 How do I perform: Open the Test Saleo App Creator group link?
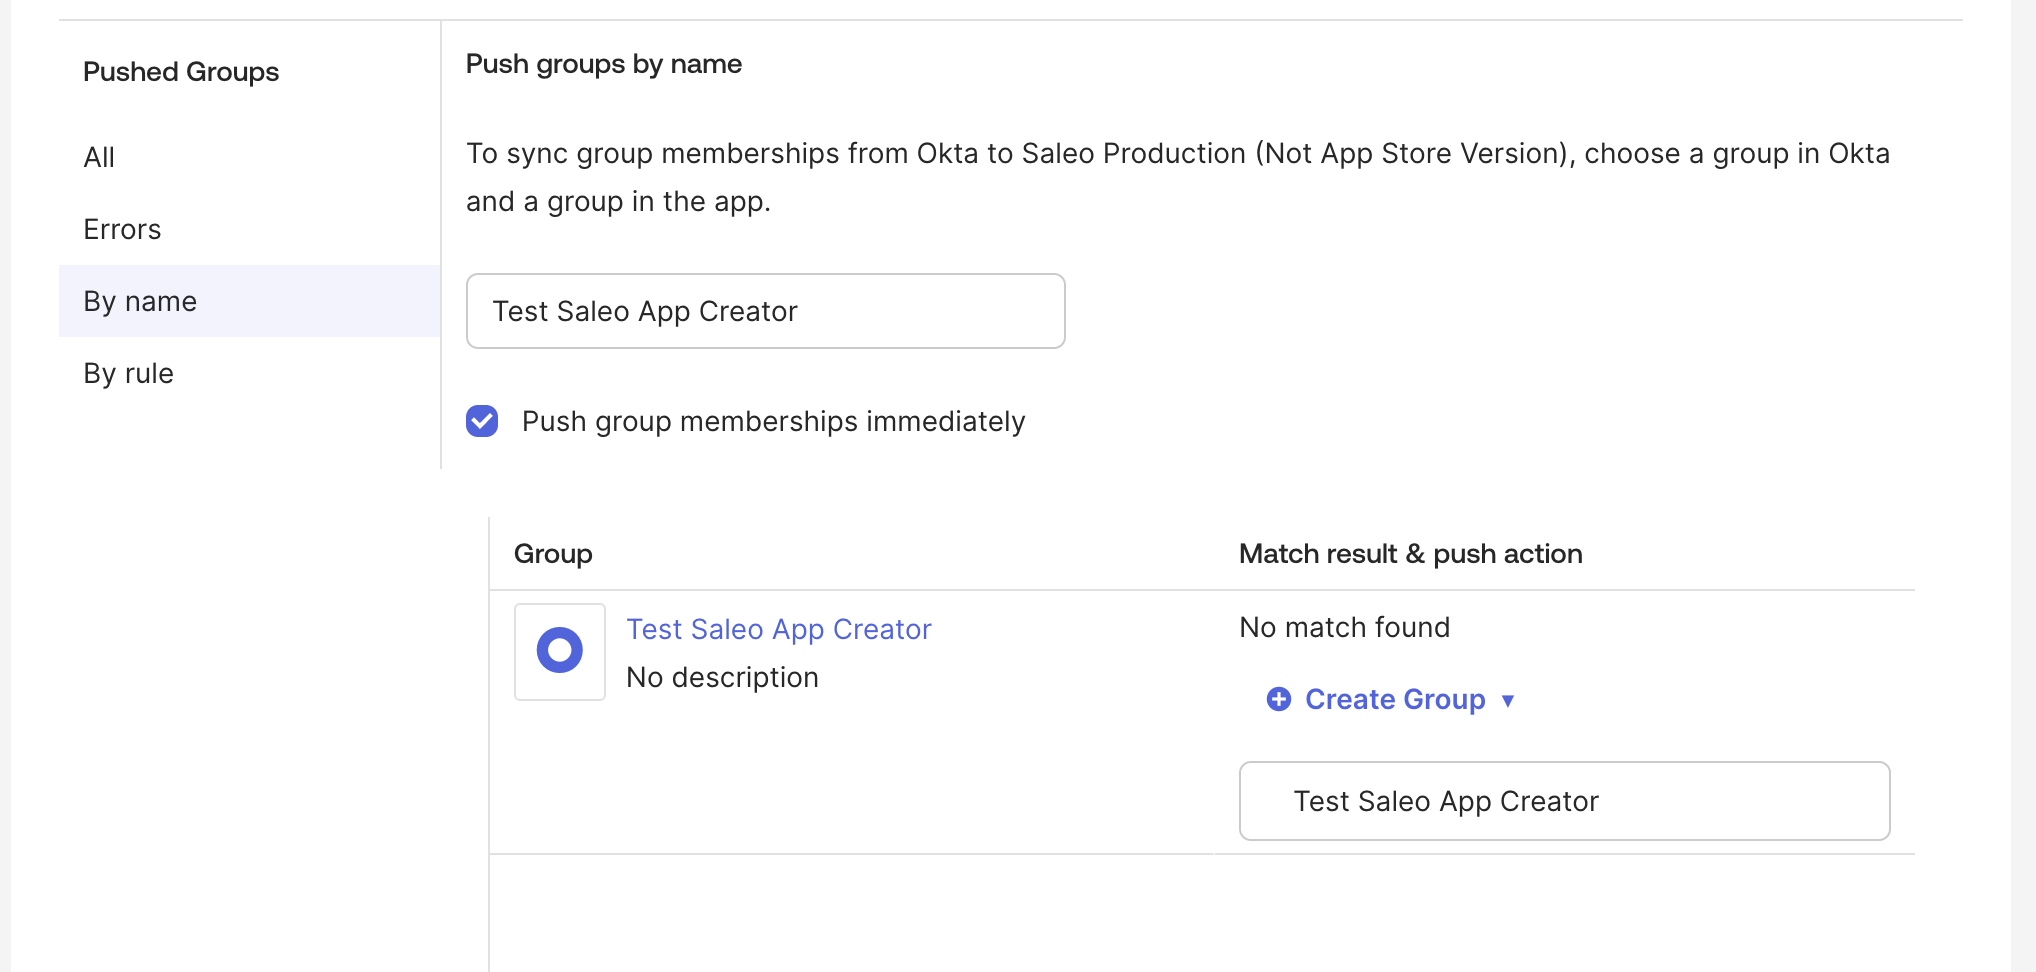(x=778, y=629)
